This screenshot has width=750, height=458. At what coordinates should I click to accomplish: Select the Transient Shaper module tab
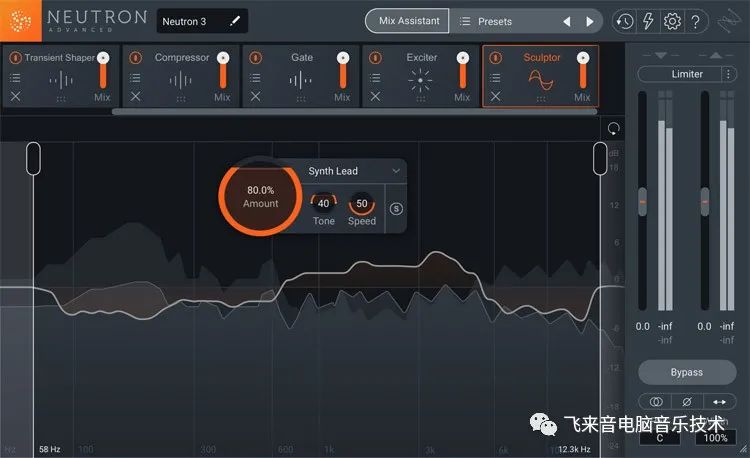(60, 76)
